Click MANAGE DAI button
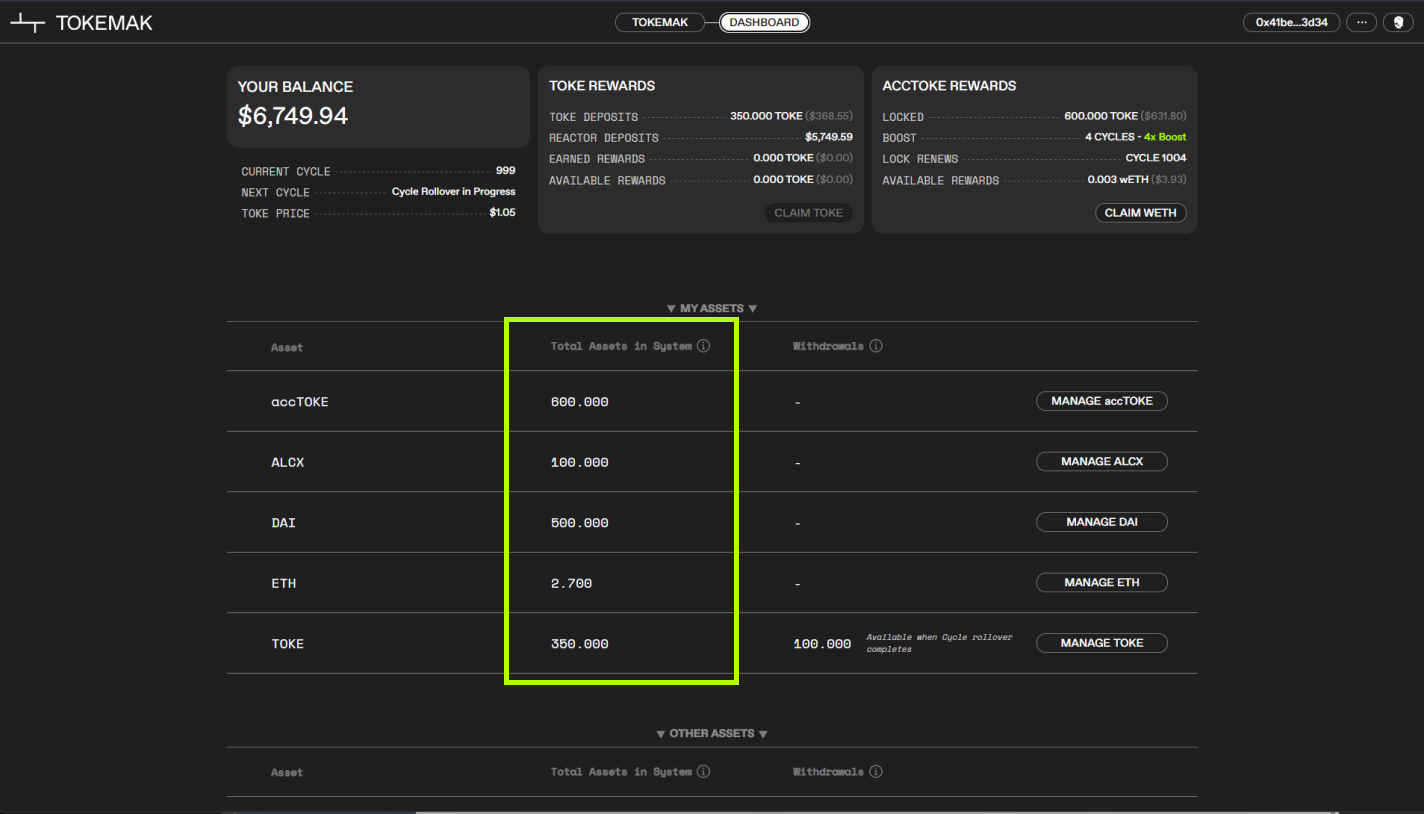1424x814 pixels. tap(1102, 522)
